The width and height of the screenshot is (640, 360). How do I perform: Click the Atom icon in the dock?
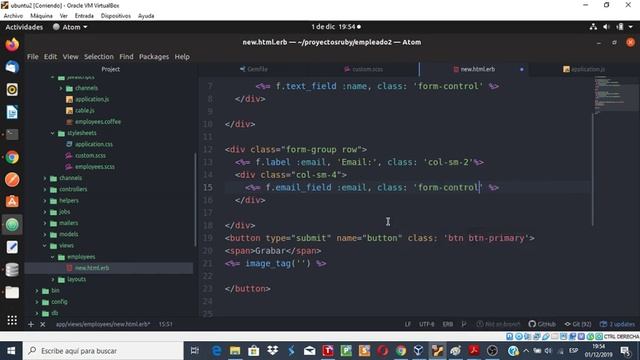pyautogui.click(x=12, y=224)
